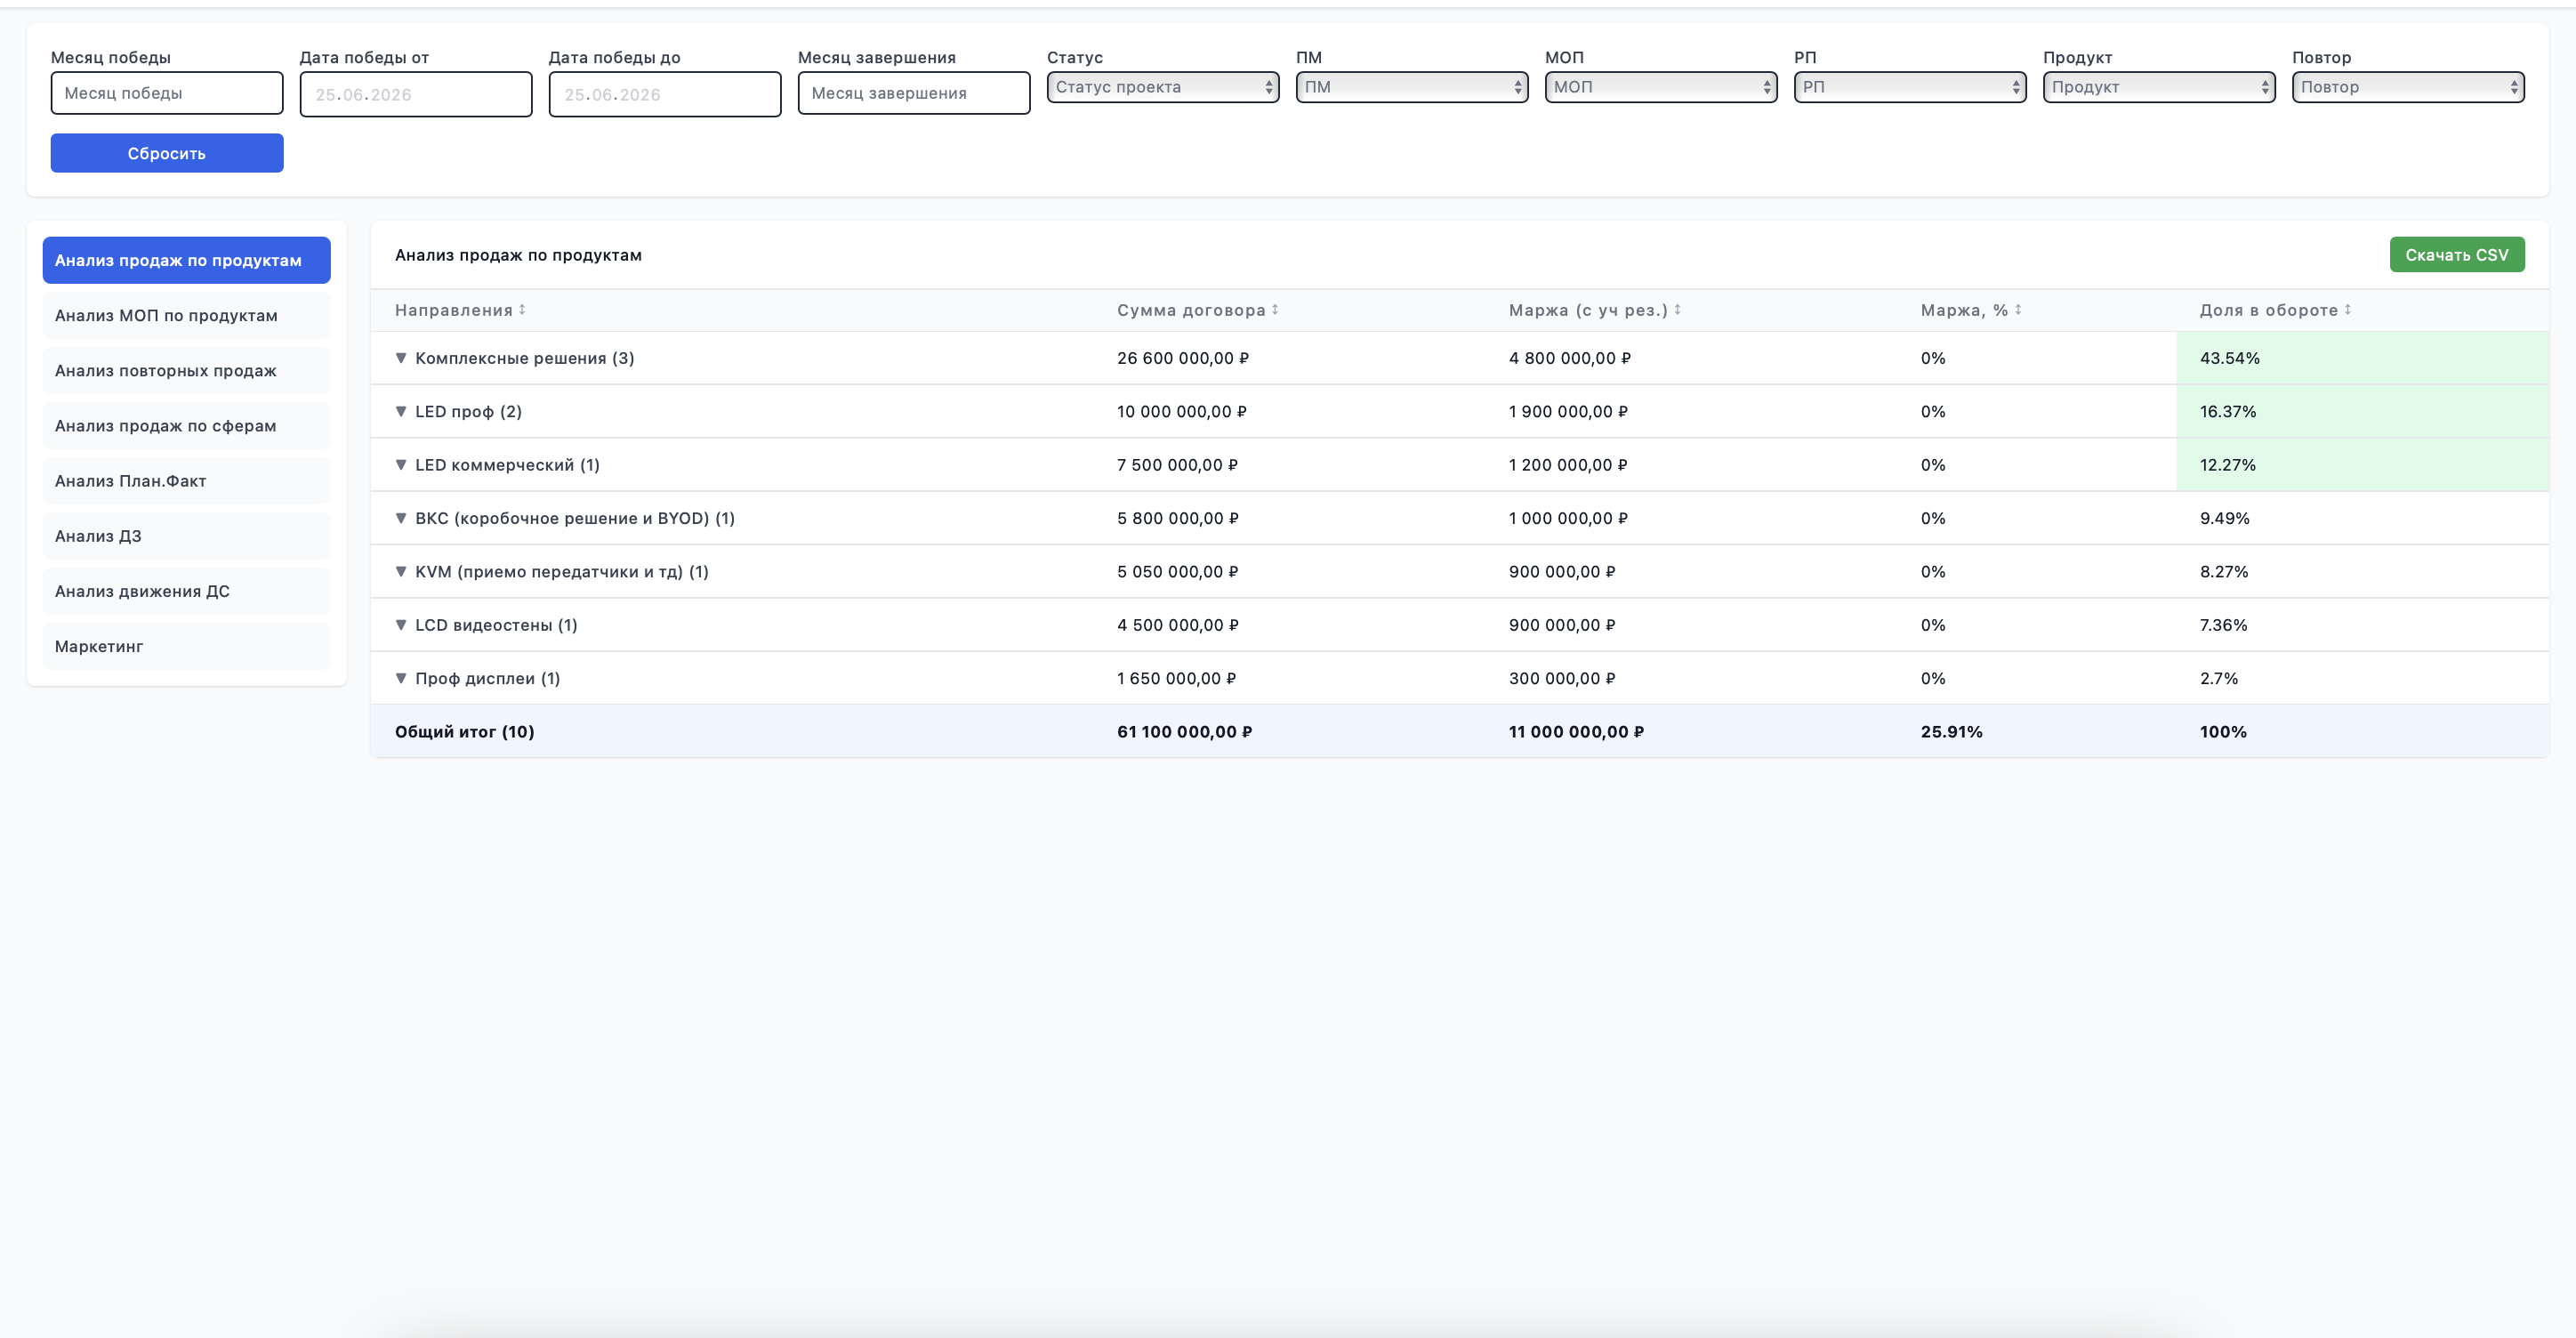Open Анализ продаж по сферам section
Image resolution: width=2576 pixels, height=1338 pixels.
(186, 426)
